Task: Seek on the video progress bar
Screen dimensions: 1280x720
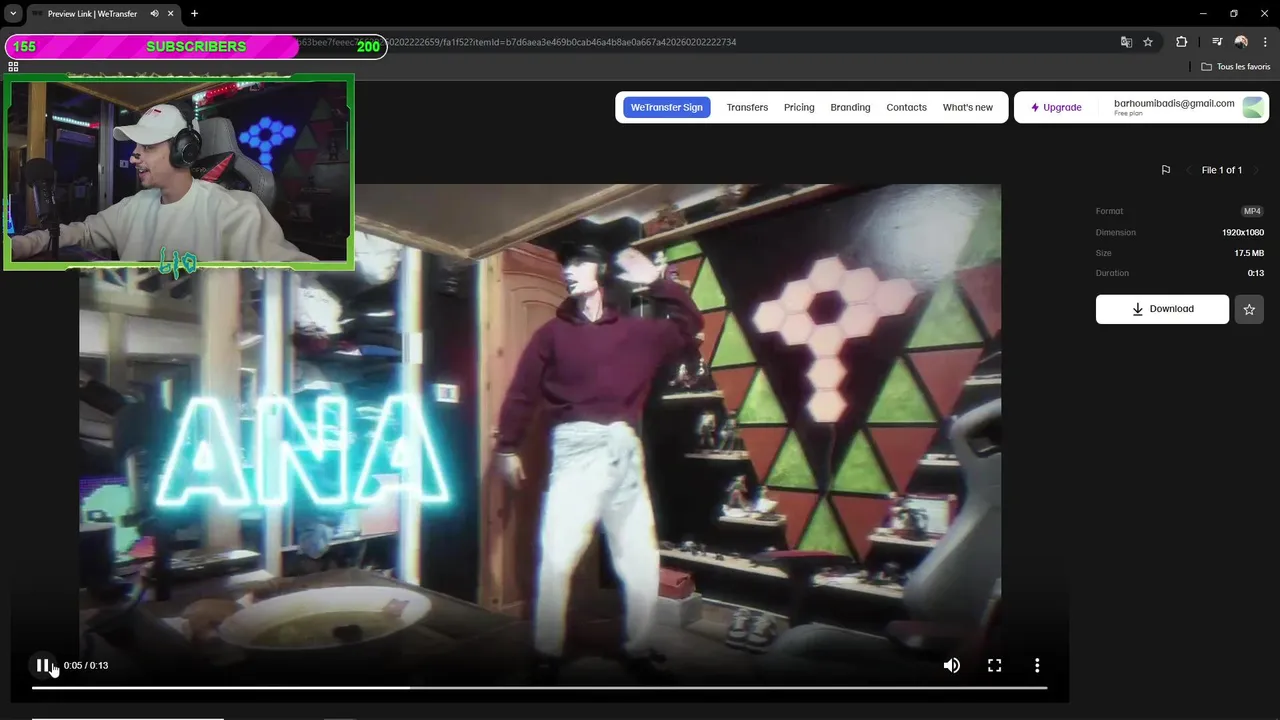Action: pos(539,687)
